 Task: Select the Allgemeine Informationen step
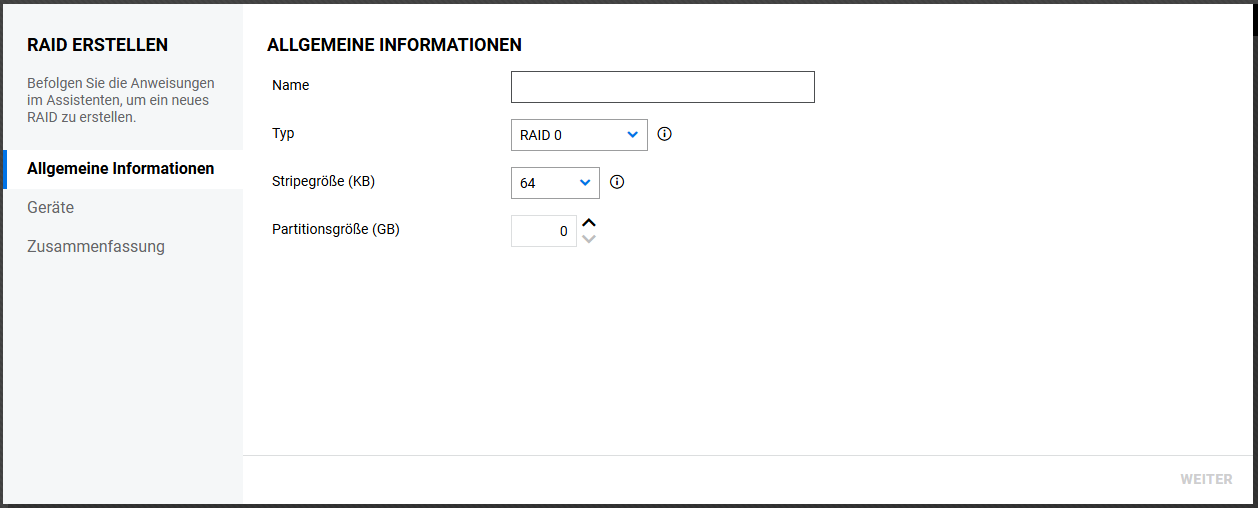point(121,169)
